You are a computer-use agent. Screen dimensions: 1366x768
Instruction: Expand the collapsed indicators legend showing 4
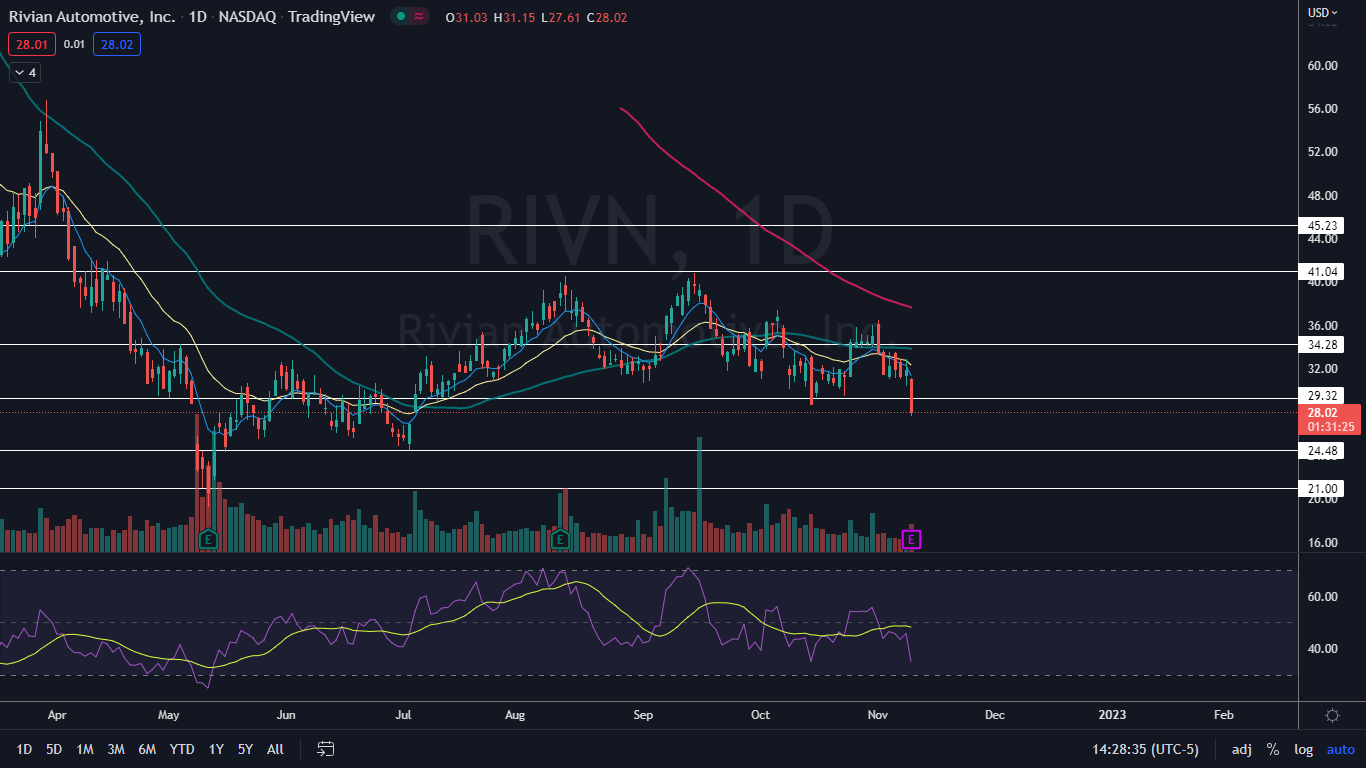24,72
